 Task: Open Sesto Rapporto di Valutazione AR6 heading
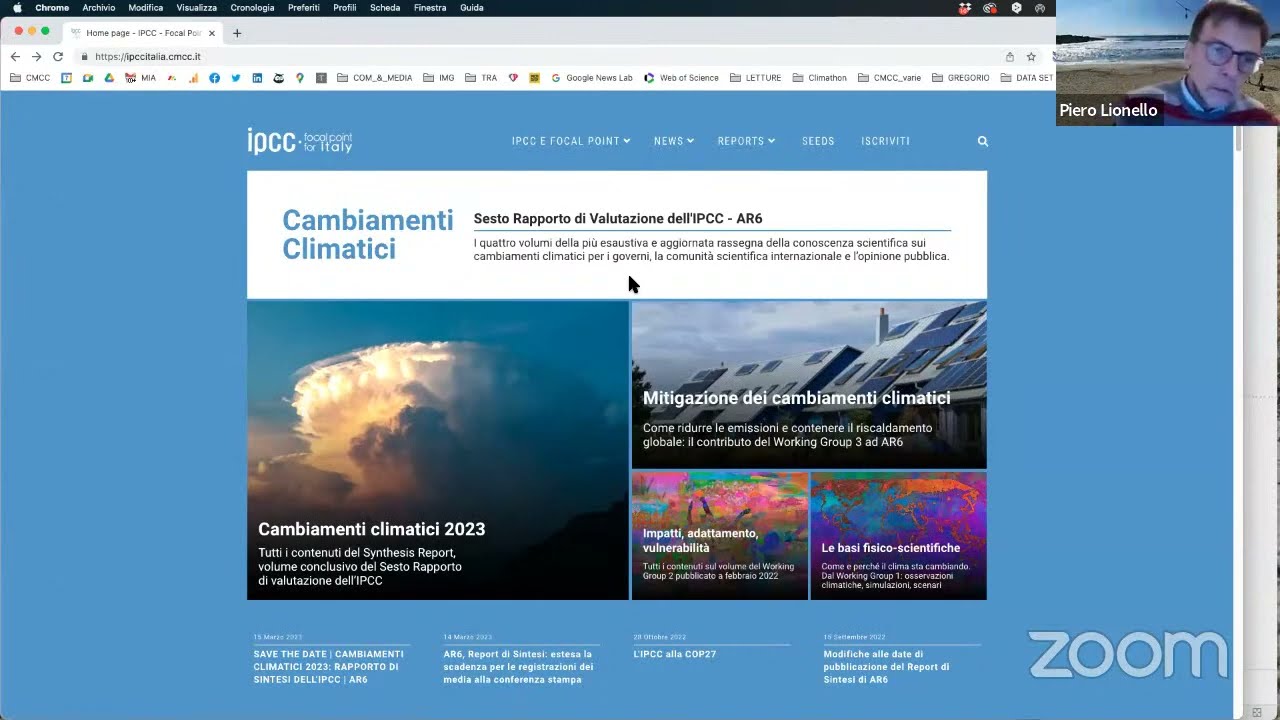(x=618, y=218)
